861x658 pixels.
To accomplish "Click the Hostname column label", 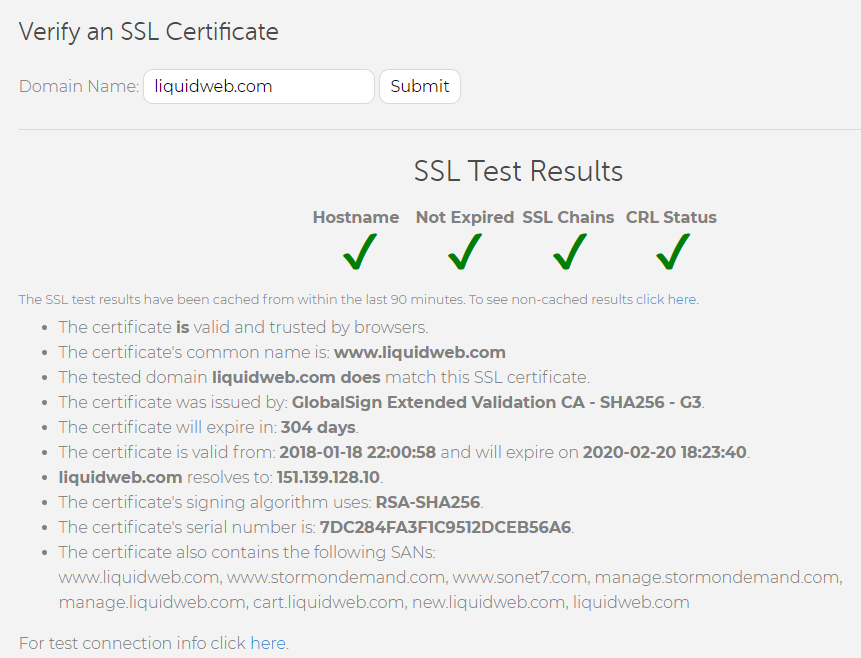I will [x=356, y=217].
